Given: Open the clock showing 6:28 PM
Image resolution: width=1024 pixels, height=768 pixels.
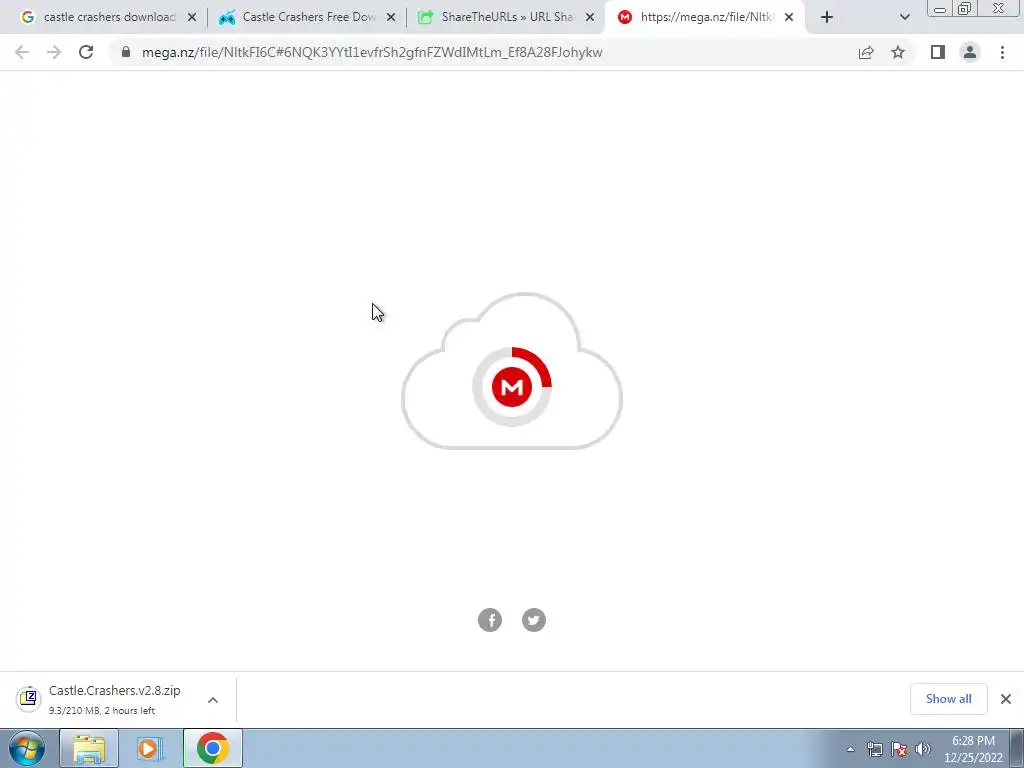Looking at the screenshot, I should [973, 749].
